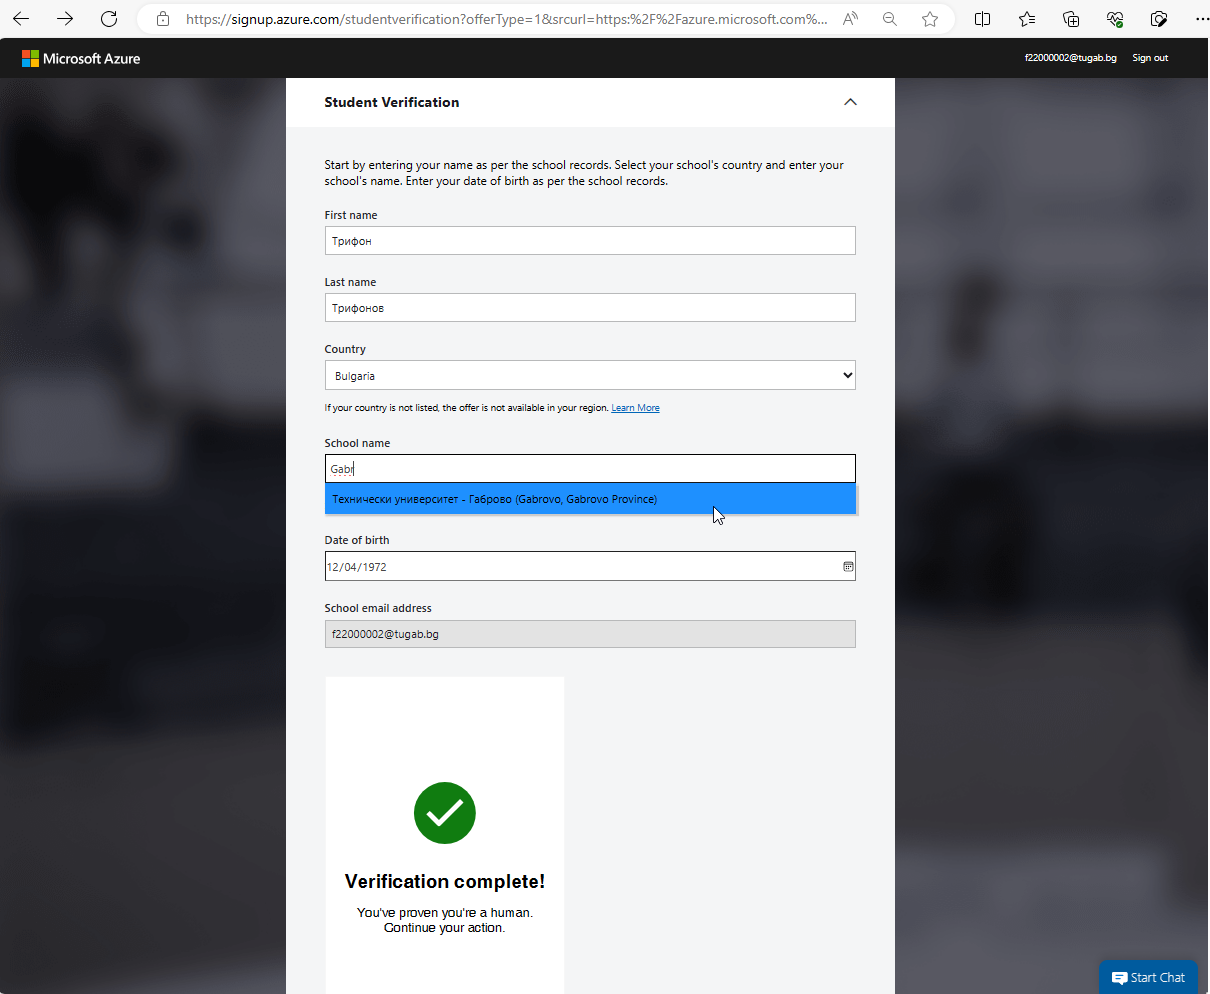1210x994 pixels.
Task: Open the zoom magnifier in address bar
Action: pos(890,19)
